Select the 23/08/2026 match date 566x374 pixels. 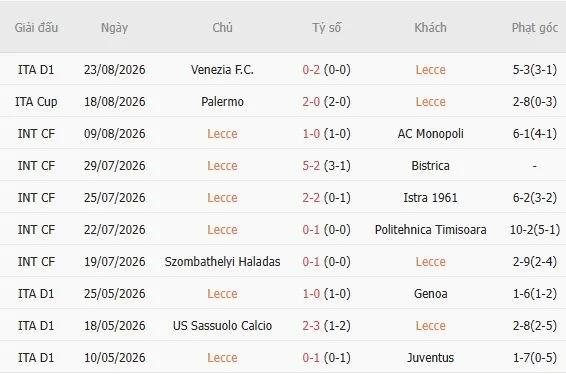(x=114, y=70)
